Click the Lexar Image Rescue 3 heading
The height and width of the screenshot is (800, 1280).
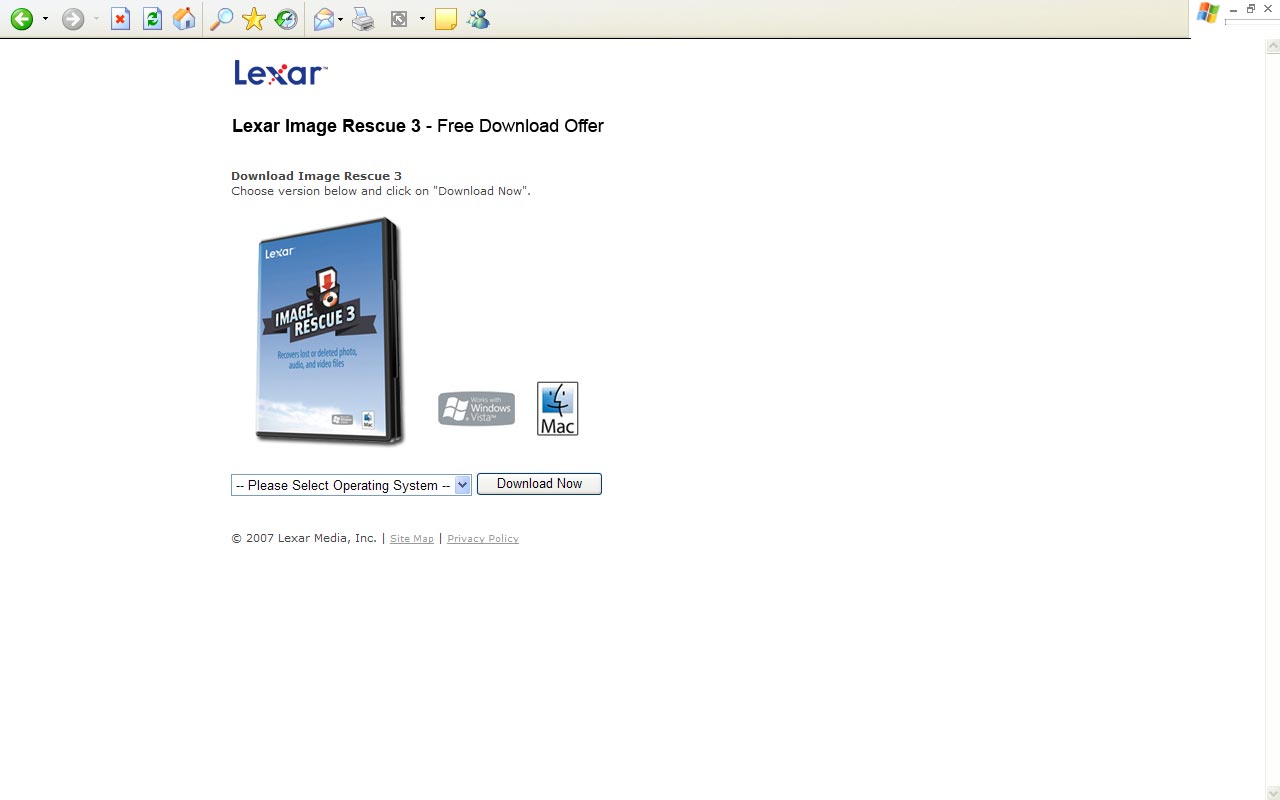[x=418, y=126]
